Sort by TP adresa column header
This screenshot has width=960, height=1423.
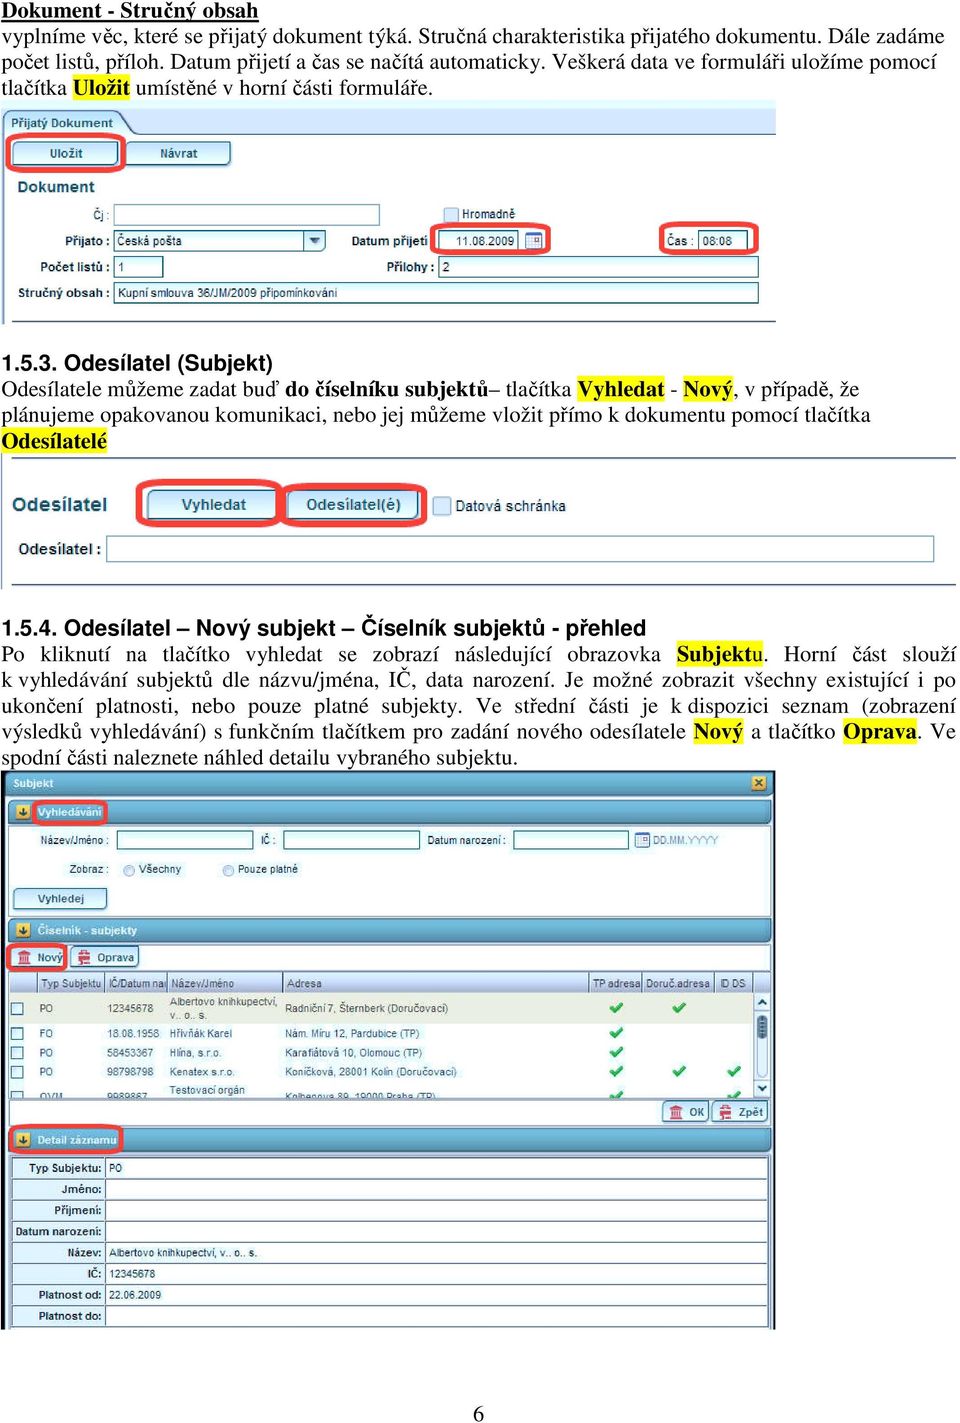pos(616,983)
